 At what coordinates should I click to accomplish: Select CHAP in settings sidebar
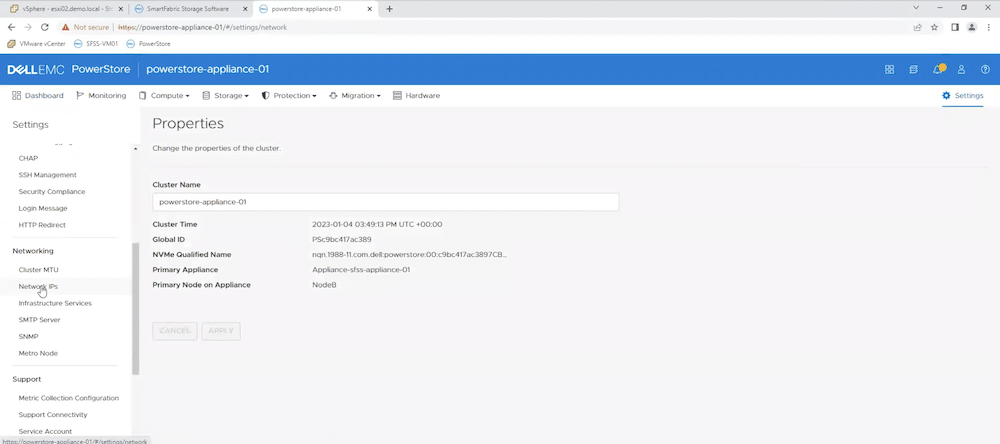(x=28, y=158)
